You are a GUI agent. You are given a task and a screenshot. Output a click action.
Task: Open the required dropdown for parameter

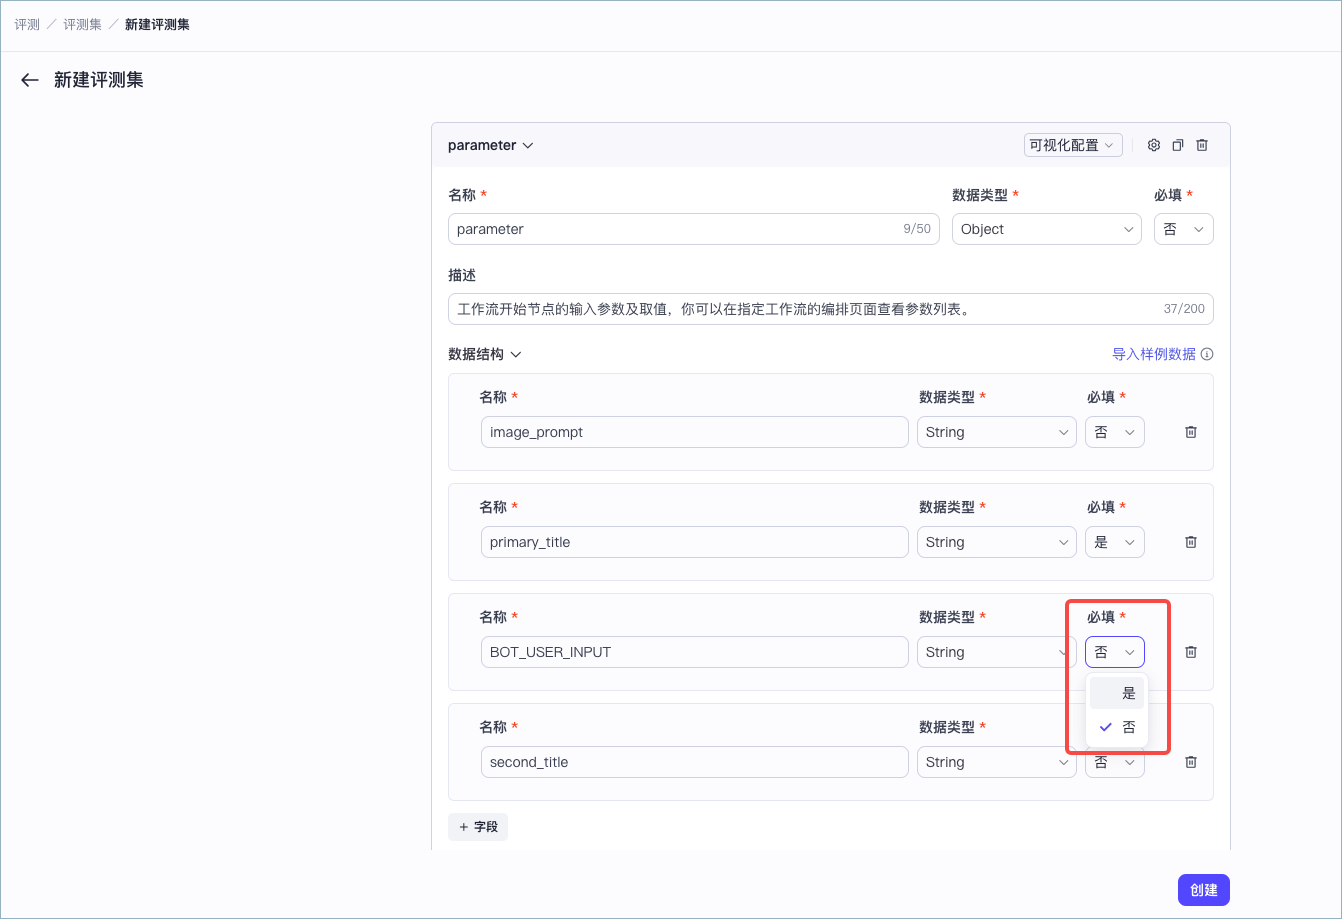(1184, 229)
